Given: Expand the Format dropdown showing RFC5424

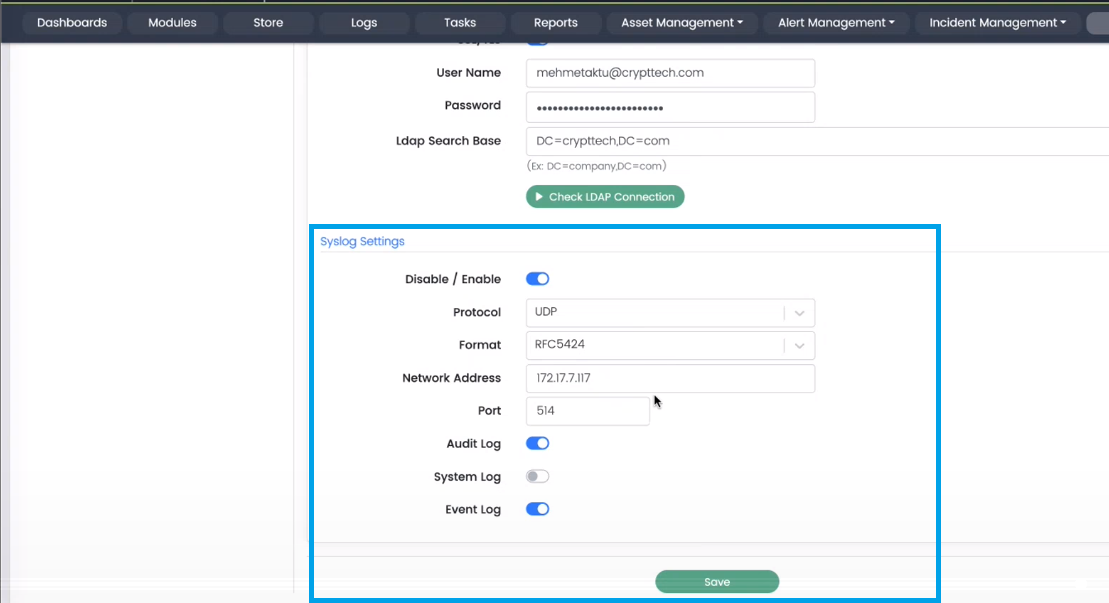Looking at the screenshot, I should [x=669, y=345].
